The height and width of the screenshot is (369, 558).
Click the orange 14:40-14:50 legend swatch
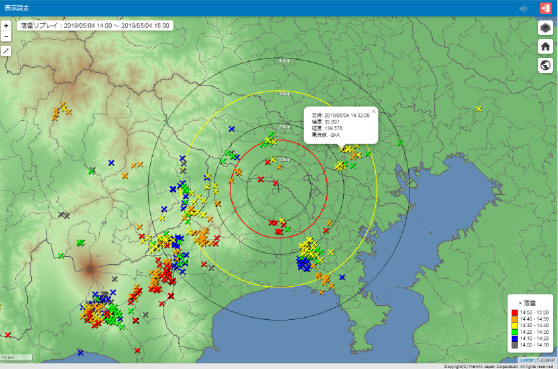(x=515, y=319)
